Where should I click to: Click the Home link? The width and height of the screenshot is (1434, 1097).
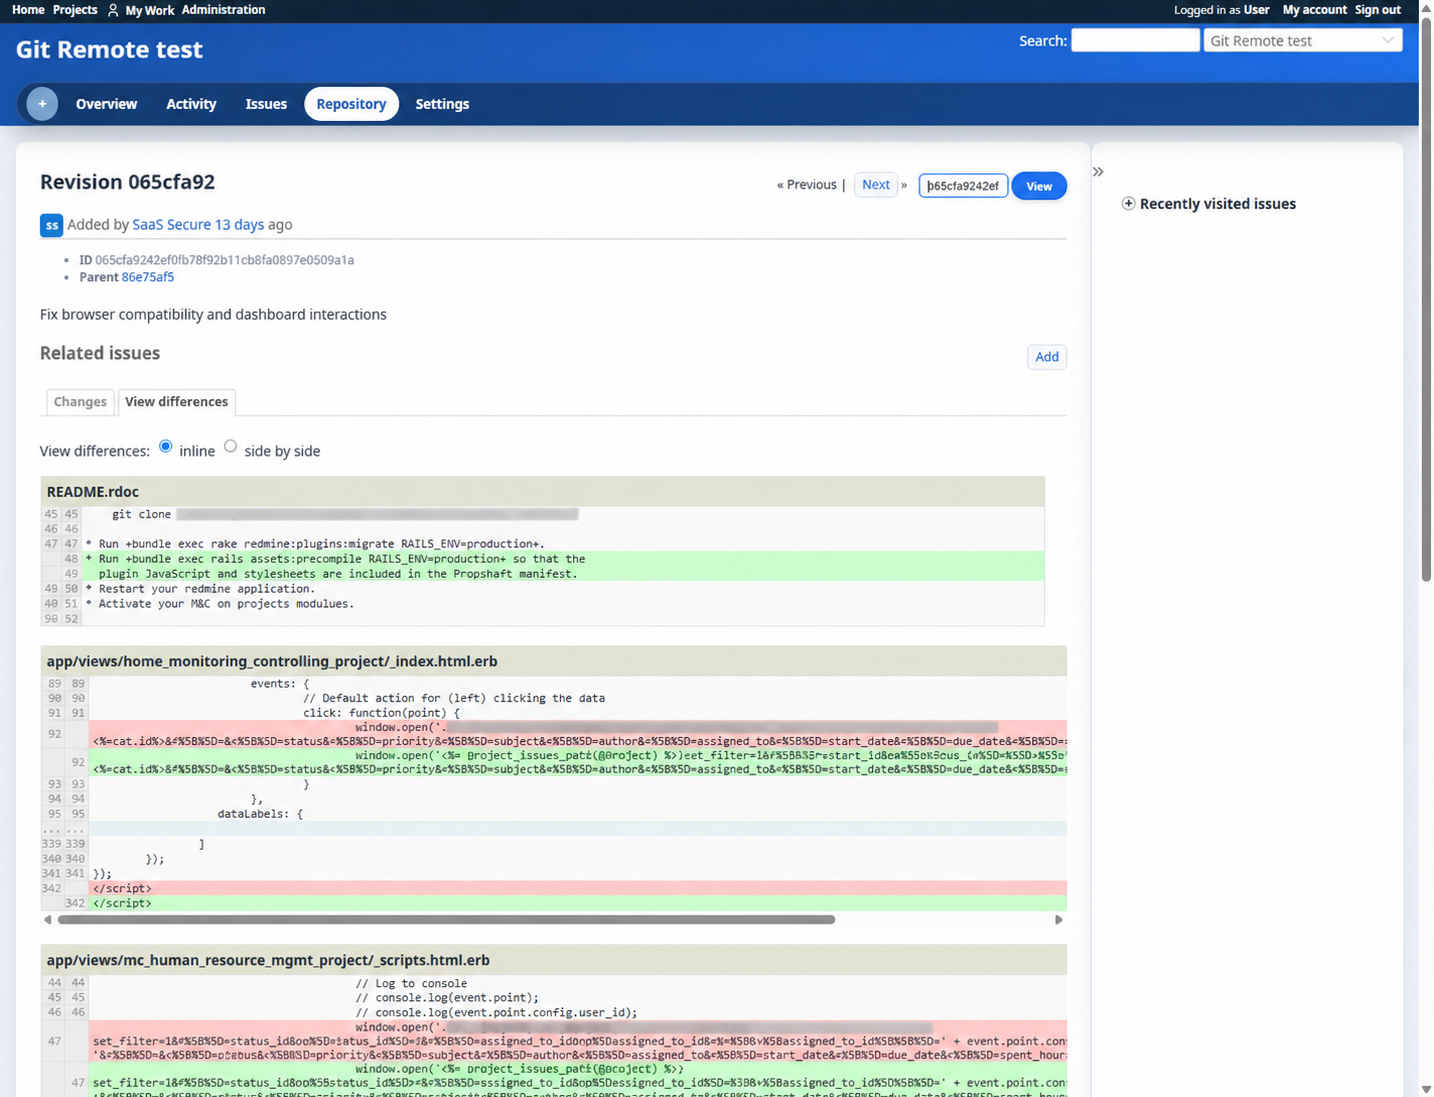tap(28, 10)
